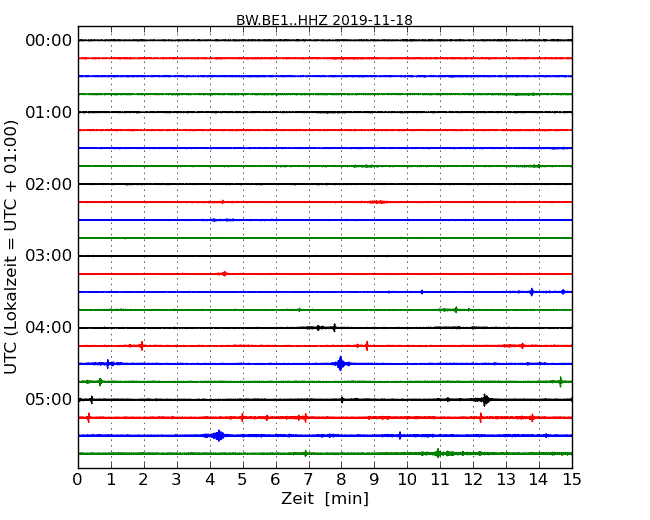Click x-axis tick label 12
650x520 pixels.
tap(473, 479)
